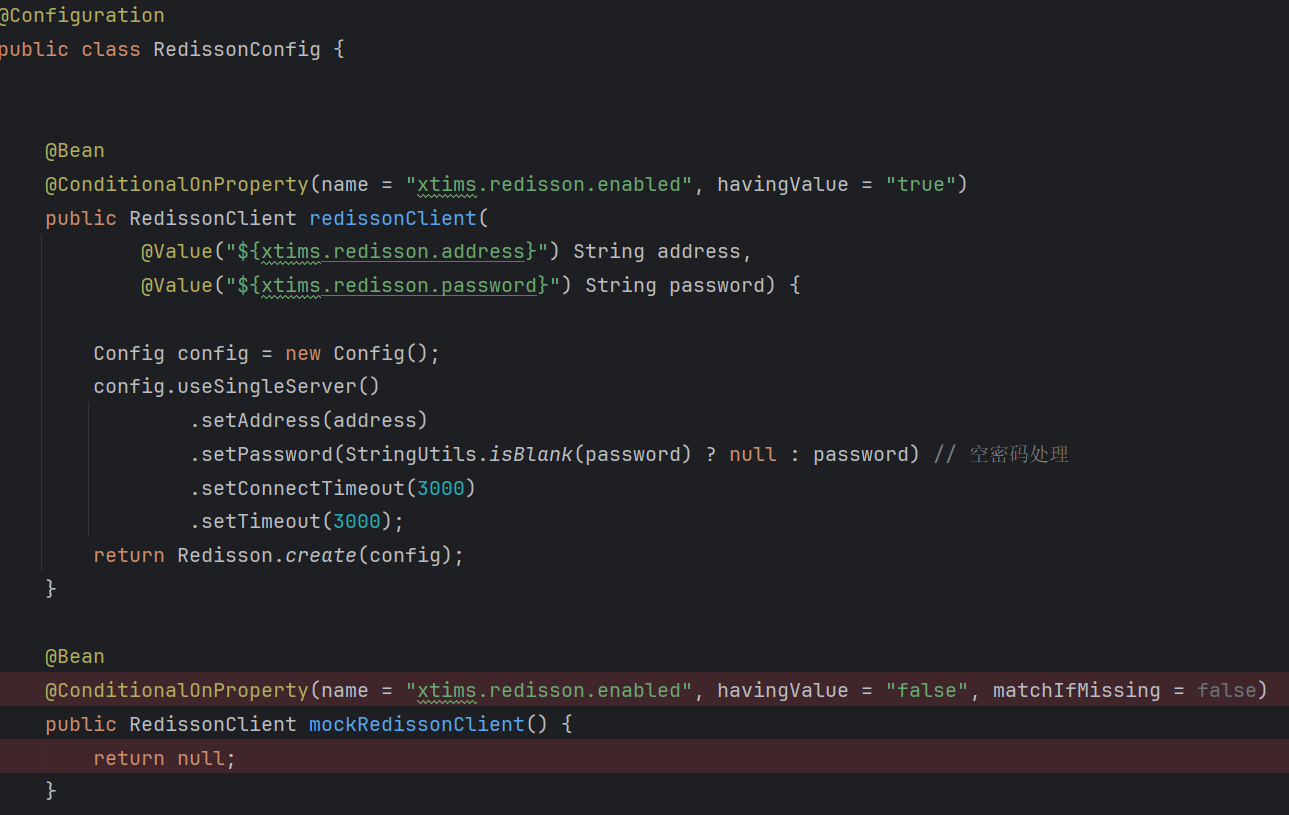The image size is (1289, 815).
Task: Click the havingValue "false" string literal
Action: click(x=925, y=689)
